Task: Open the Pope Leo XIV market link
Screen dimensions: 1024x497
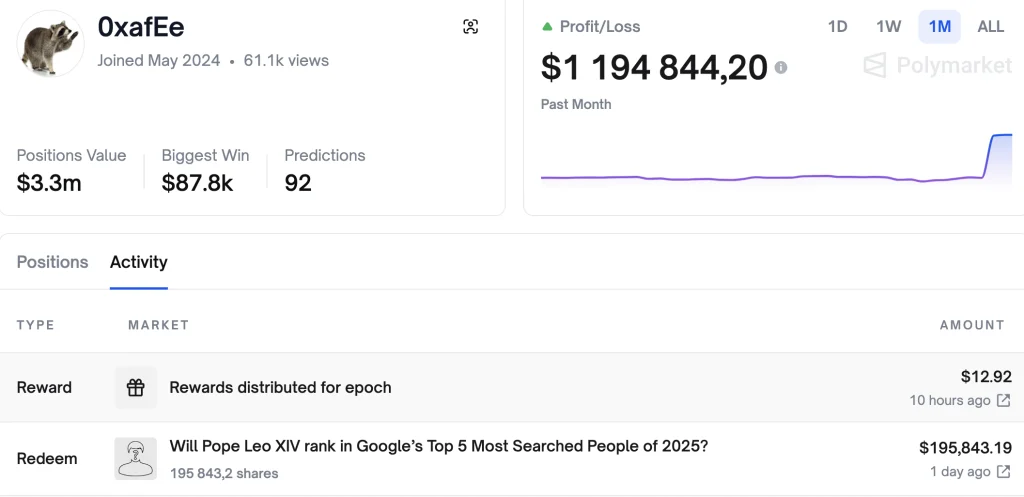Action: coord(438,446)
